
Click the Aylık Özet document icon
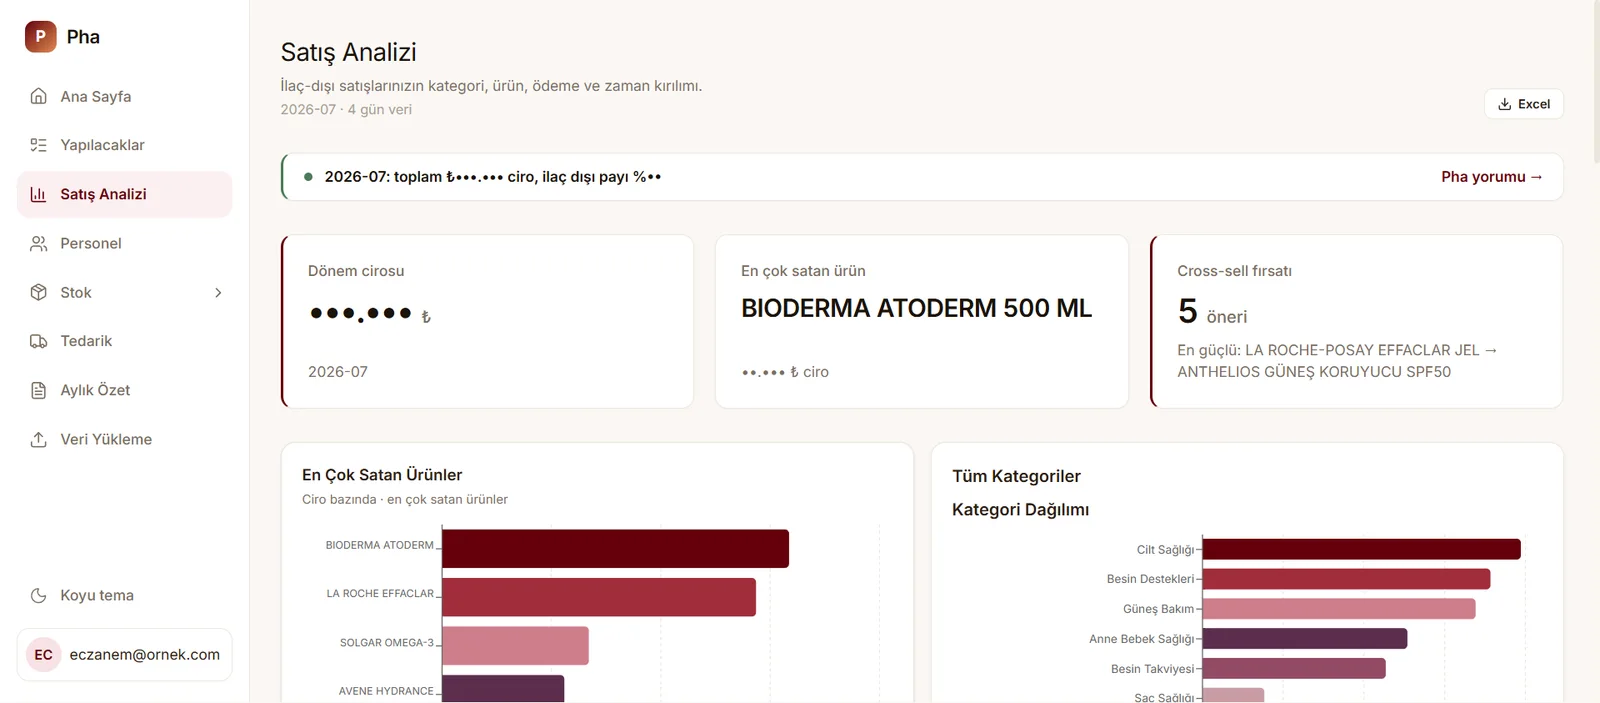coord(39,390)
